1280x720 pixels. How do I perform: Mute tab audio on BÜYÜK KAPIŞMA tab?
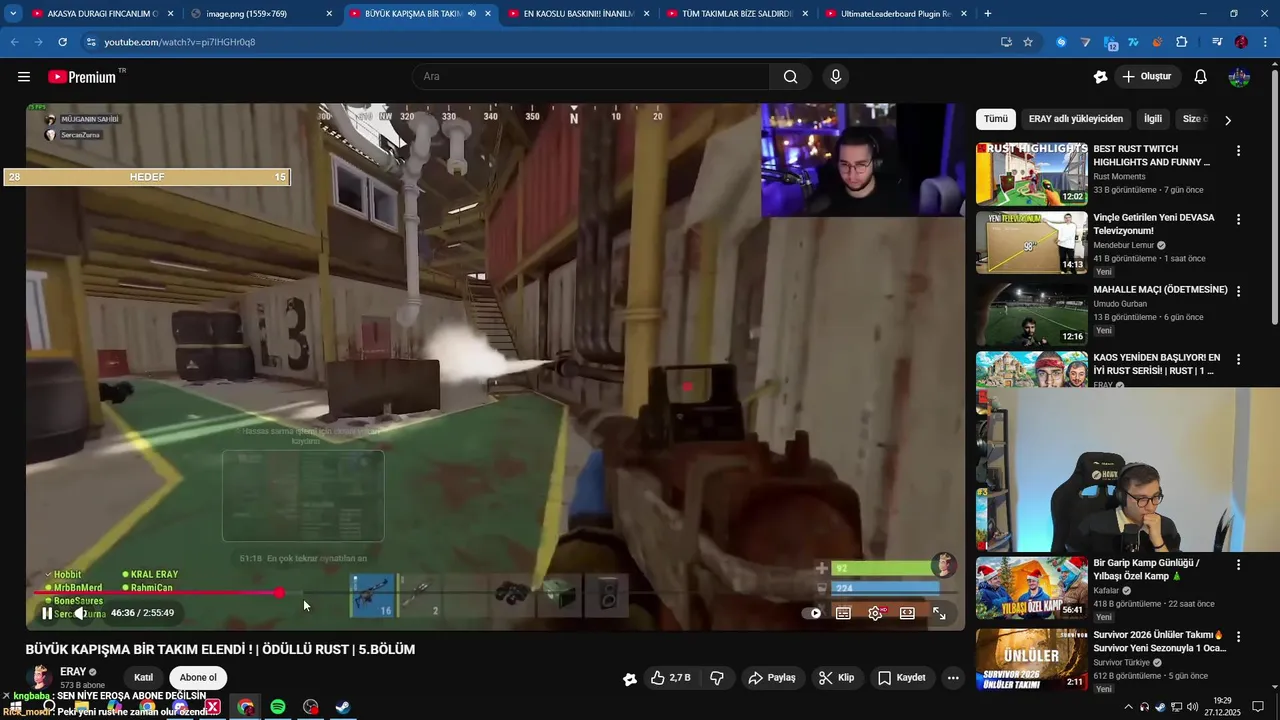471,14
